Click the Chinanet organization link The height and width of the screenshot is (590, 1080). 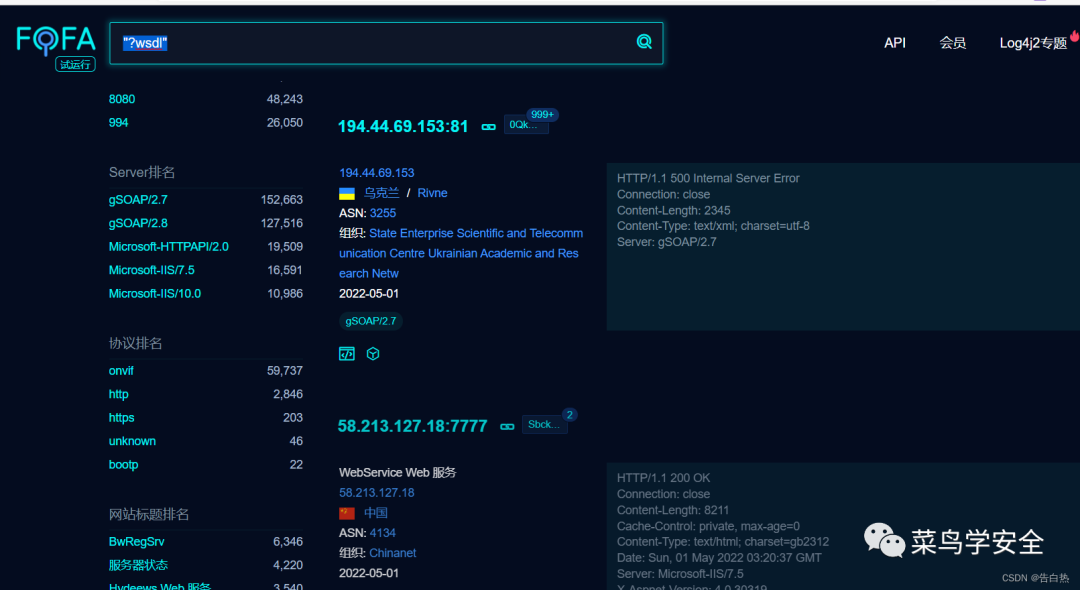392,553
